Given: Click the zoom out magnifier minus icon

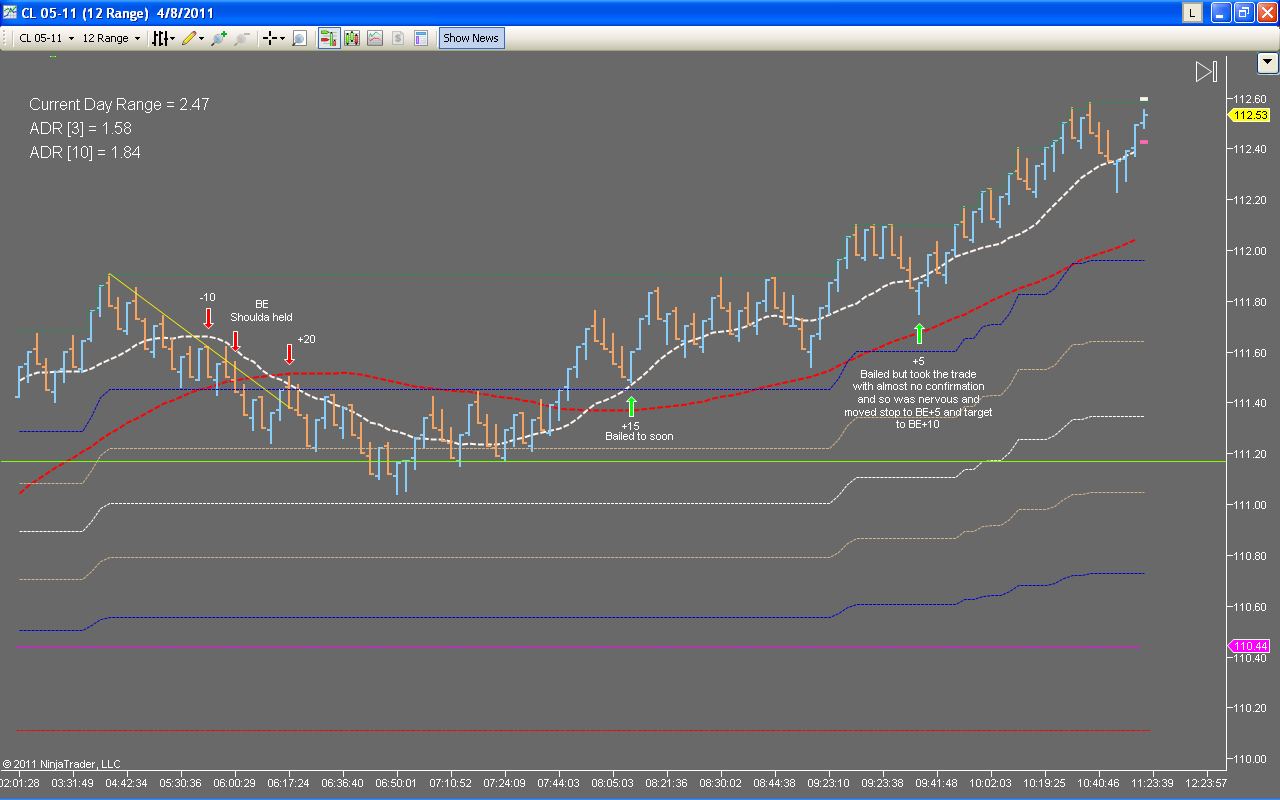Looking at the screenshot, I should click(x=242, y=38).
